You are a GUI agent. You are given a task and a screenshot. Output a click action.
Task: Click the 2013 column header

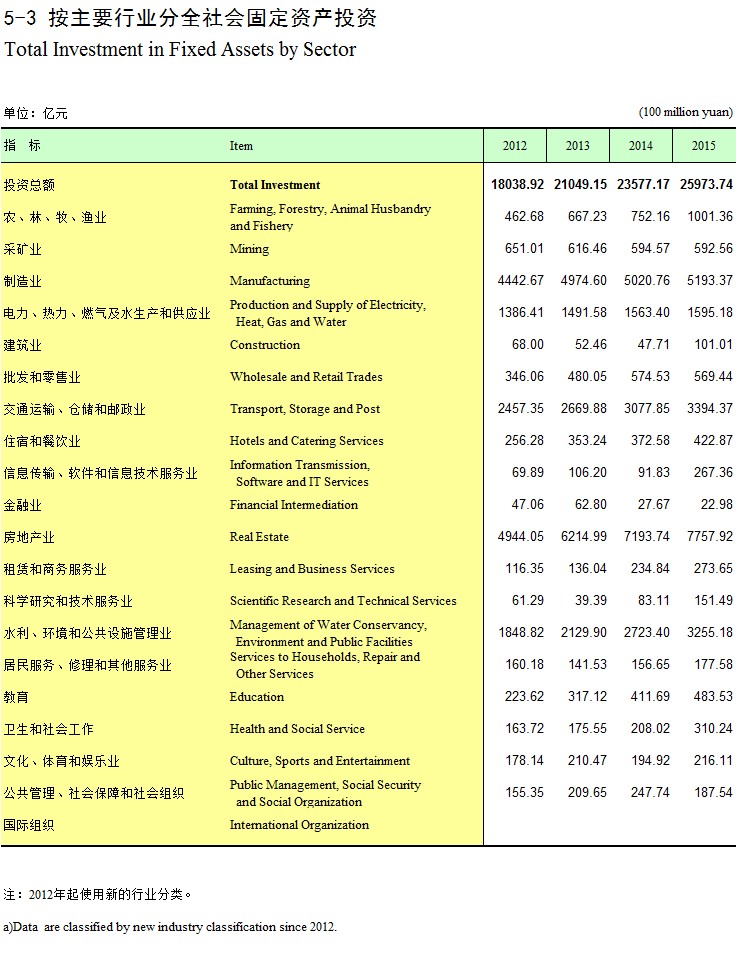click(577, 146)
